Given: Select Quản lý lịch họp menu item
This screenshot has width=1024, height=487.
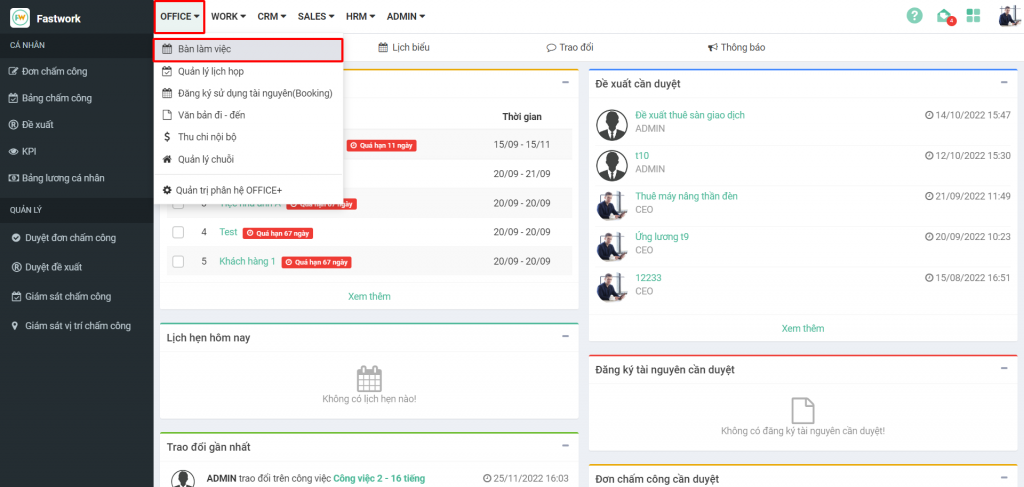Looking at the screenshot, I should click(x=210, y=71).
